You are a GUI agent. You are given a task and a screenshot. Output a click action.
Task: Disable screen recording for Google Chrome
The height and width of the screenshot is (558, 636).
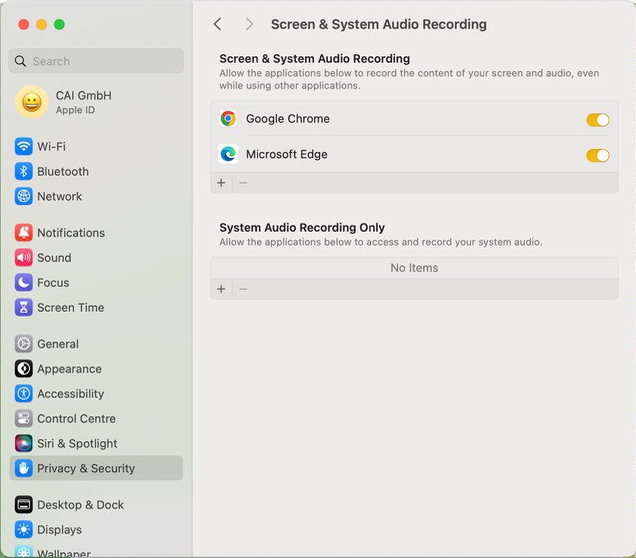597,120
